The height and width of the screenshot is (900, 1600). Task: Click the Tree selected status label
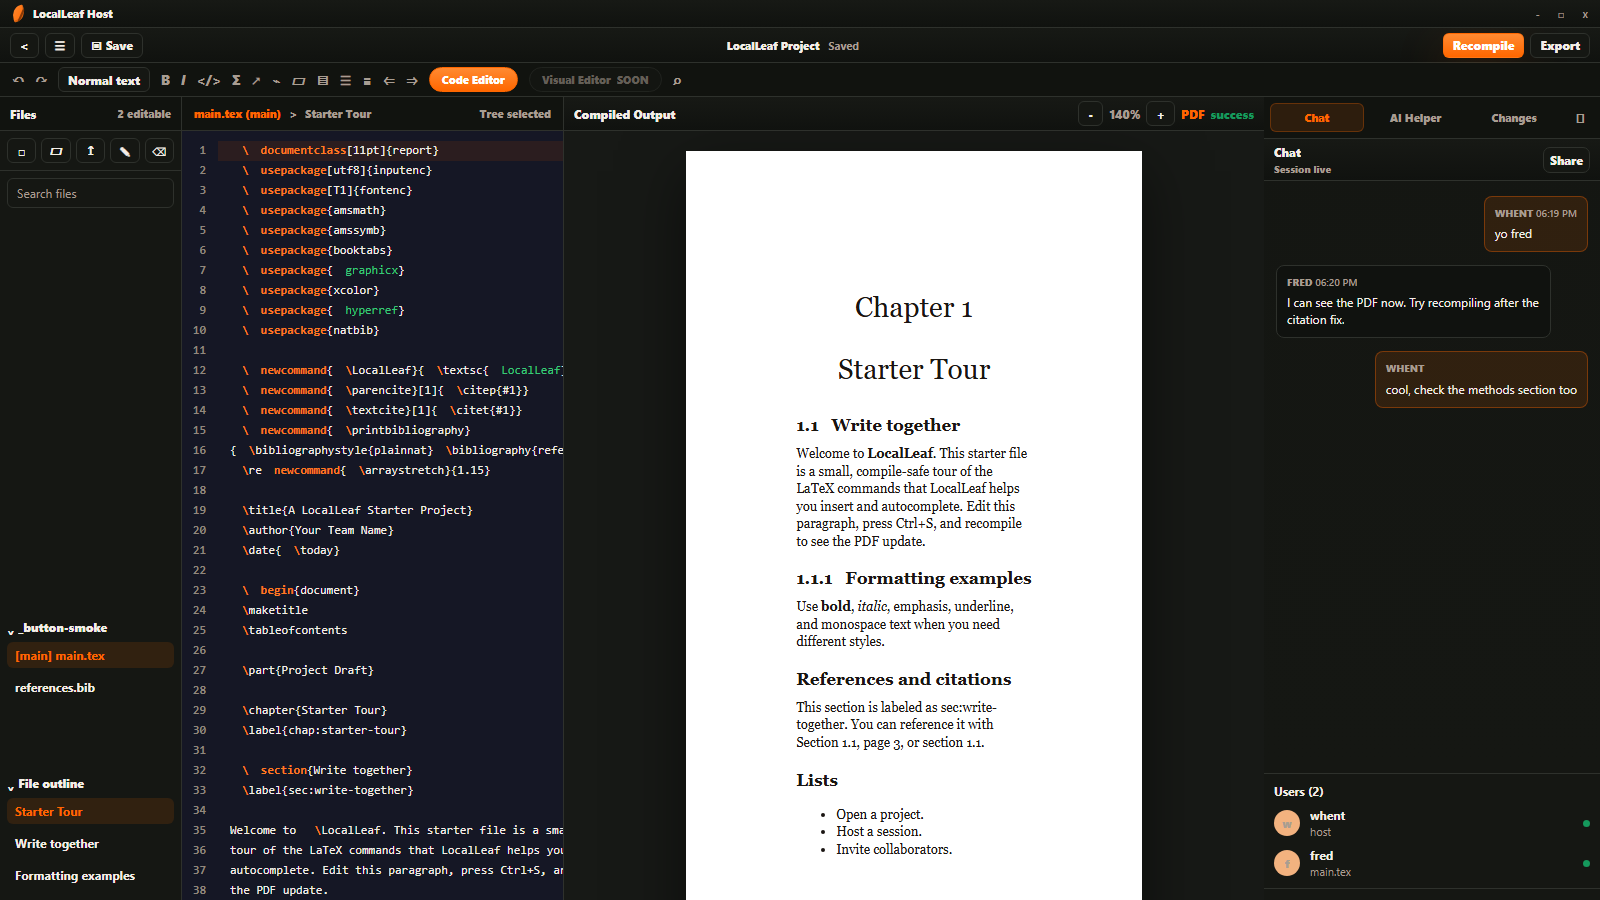[x=515, y=114]
